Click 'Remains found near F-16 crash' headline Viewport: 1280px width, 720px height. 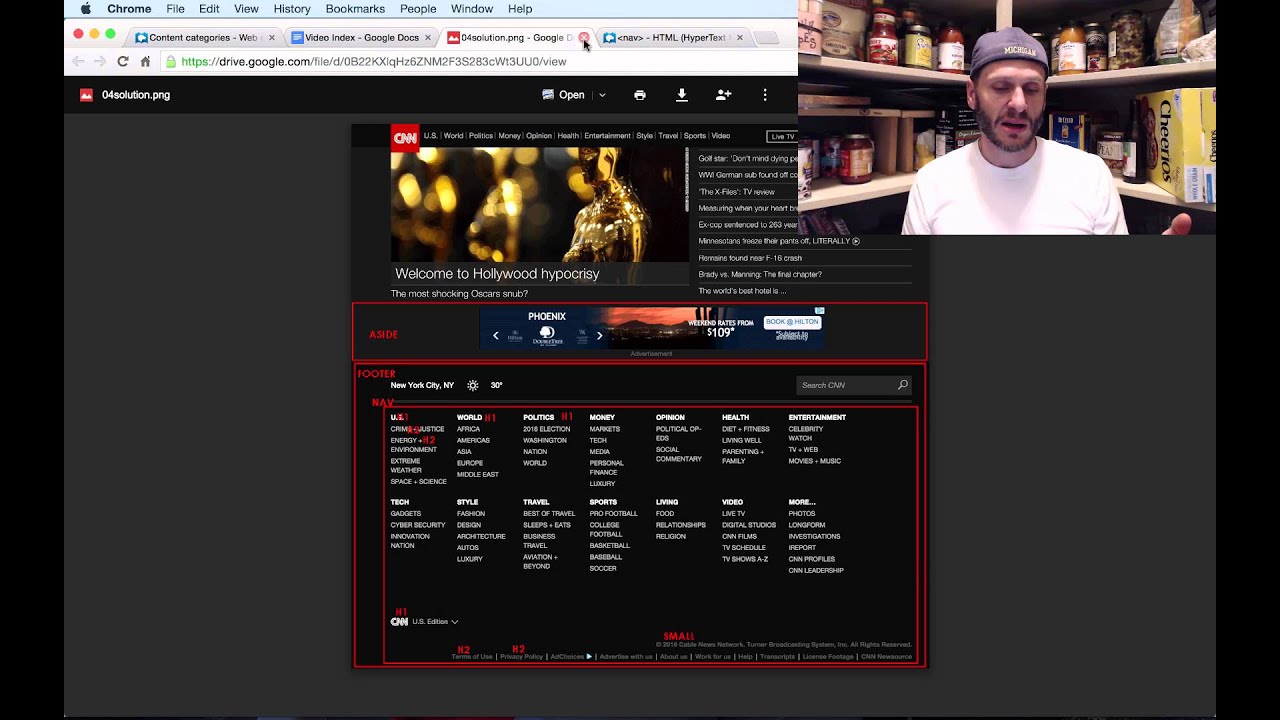coord(750,258)
